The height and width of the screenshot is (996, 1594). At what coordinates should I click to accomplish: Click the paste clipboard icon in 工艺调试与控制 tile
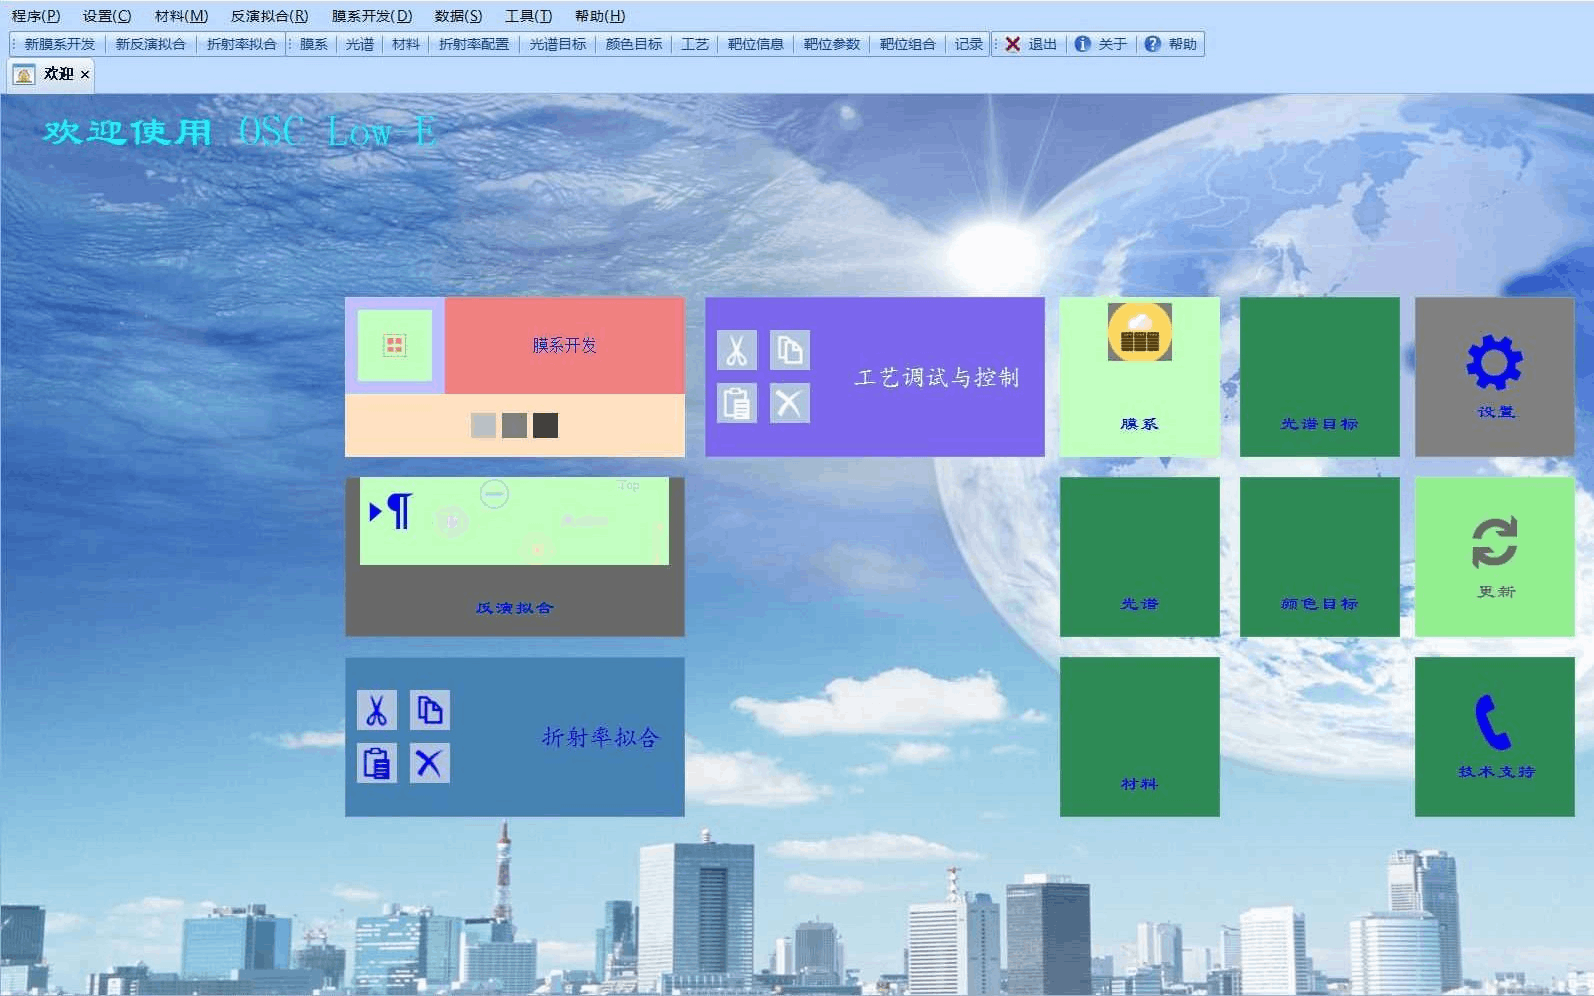tap(736, 403)
